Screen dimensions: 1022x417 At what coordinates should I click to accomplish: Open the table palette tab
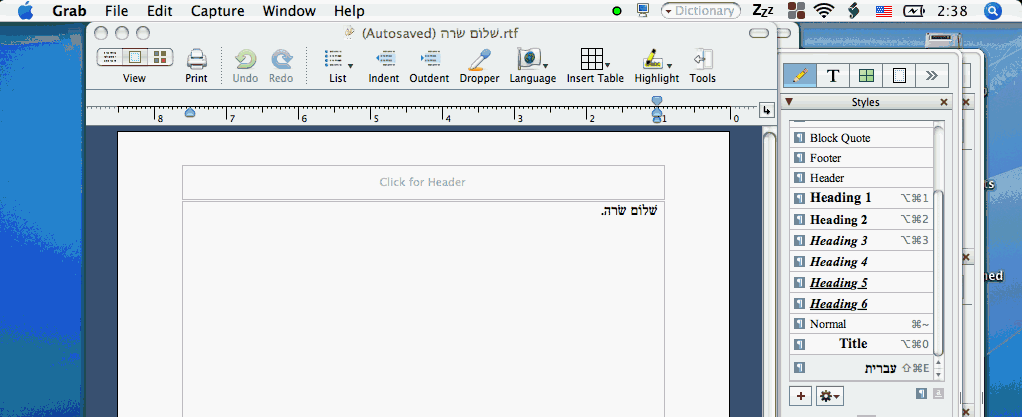click(866, 76)
